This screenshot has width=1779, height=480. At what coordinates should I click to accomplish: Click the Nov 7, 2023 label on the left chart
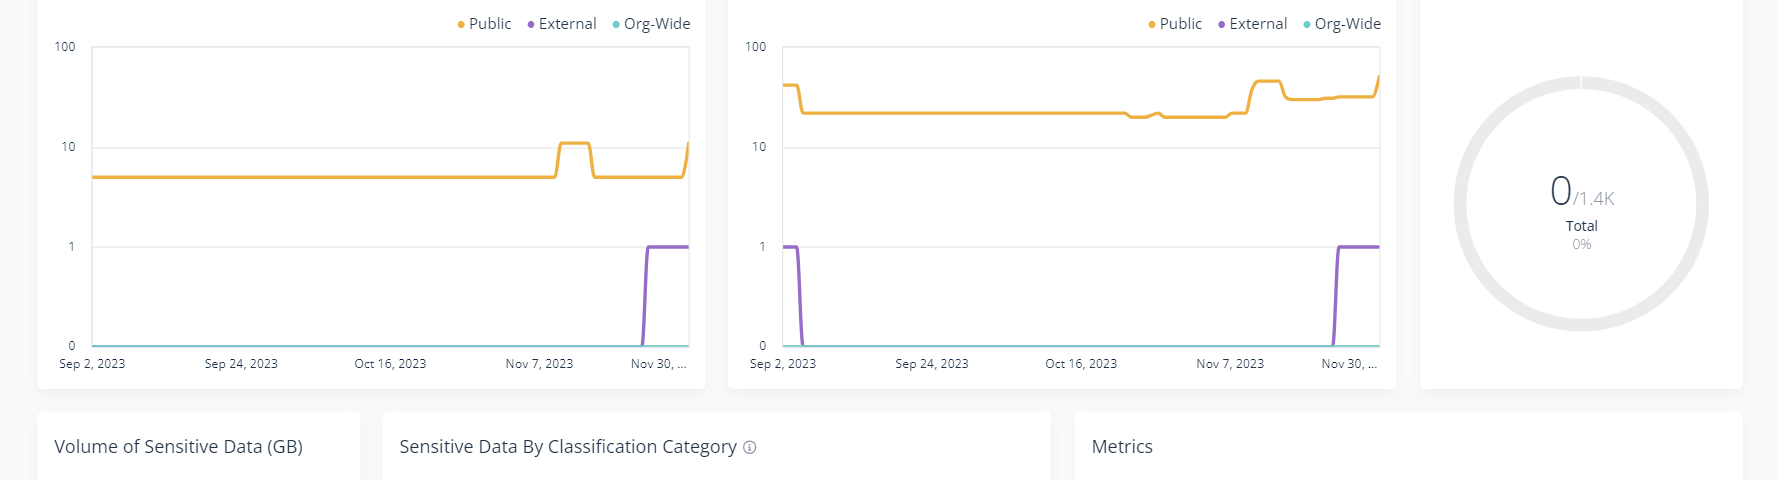click(539, 364)
